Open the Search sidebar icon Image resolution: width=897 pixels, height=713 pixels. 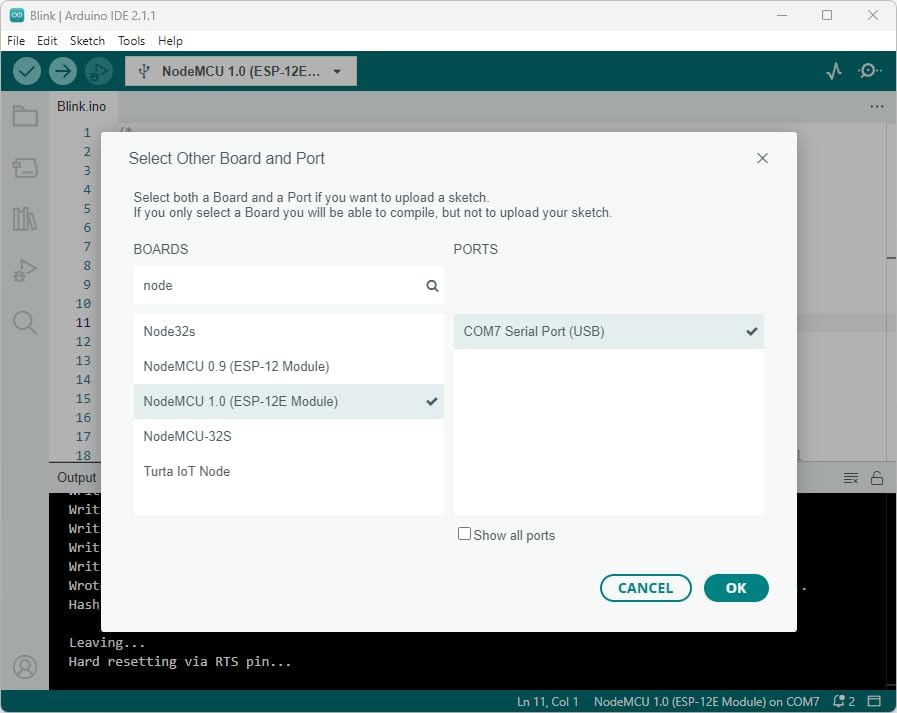tap(25, 323)
